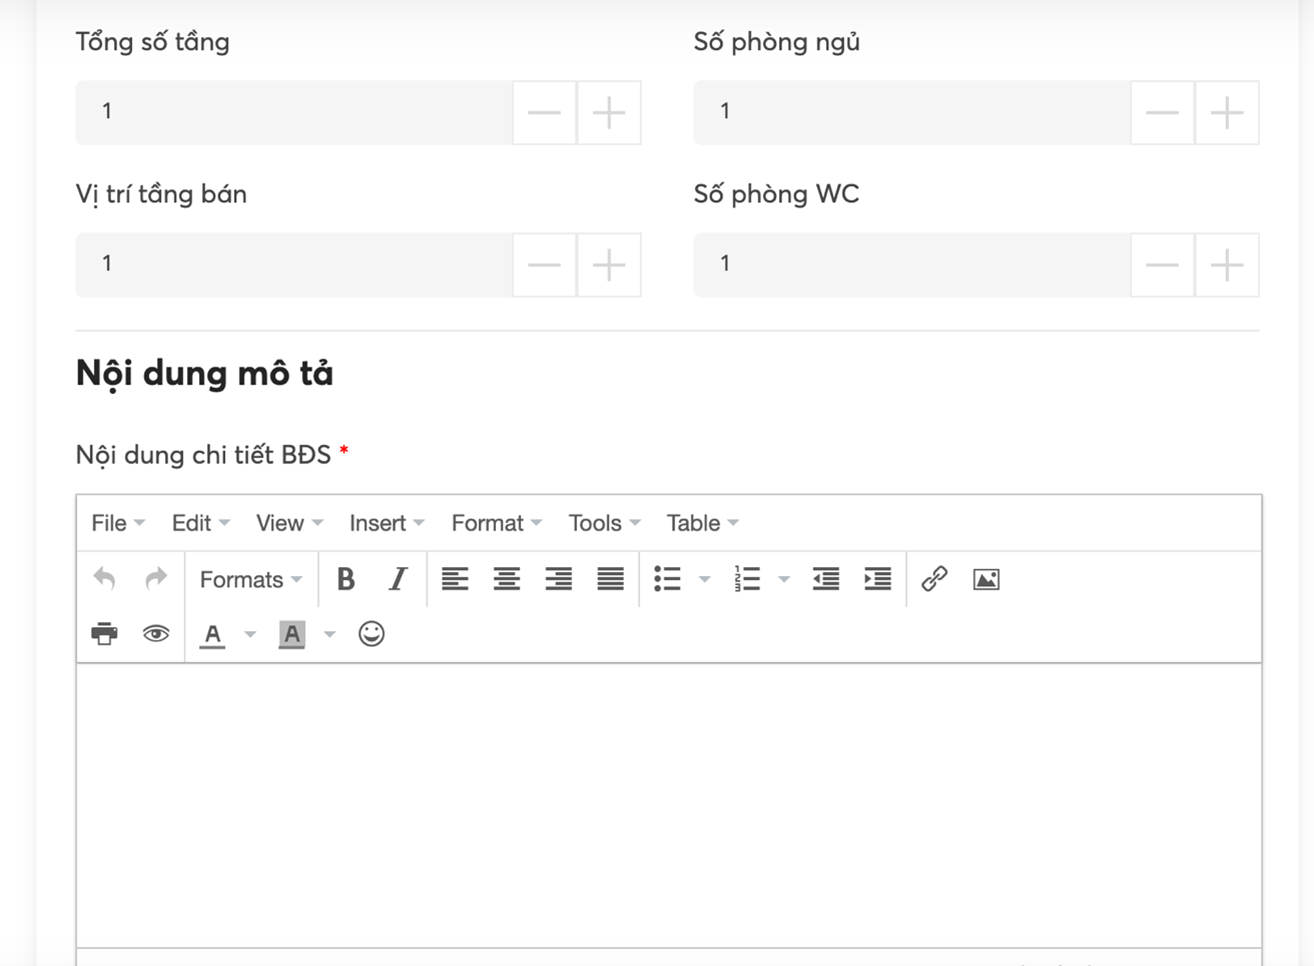The width and height of the screenshot is (1314, 966).
Task: Decrease indent of paragraph
Action: pos(826,579)
